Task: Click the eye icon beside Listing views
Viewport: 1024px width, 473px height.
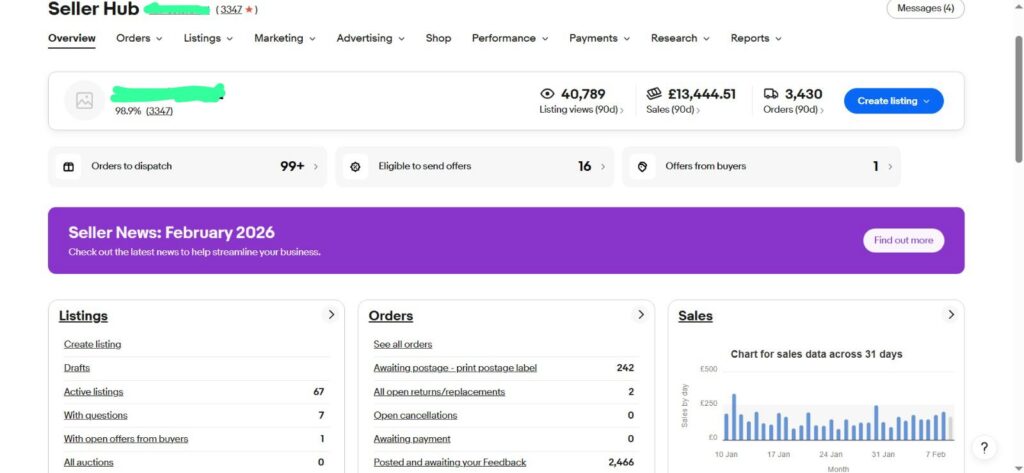Action: [x=547, y=94]
